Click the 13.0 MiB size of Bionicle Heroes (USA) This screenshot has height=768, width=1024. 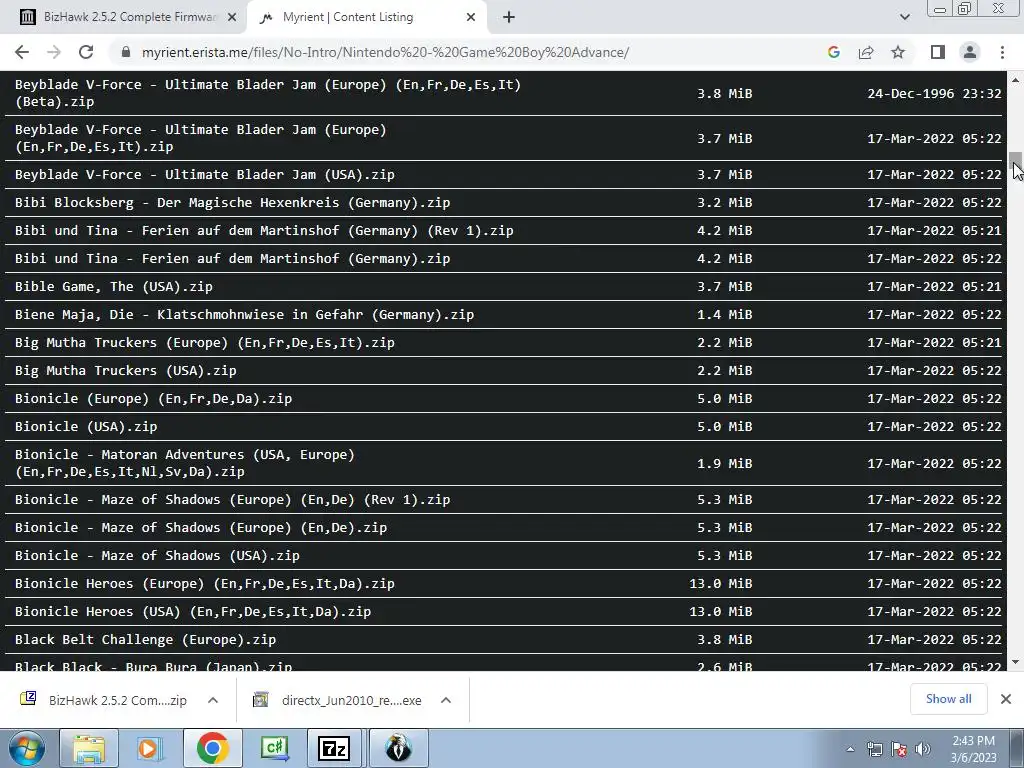point(720,612)
